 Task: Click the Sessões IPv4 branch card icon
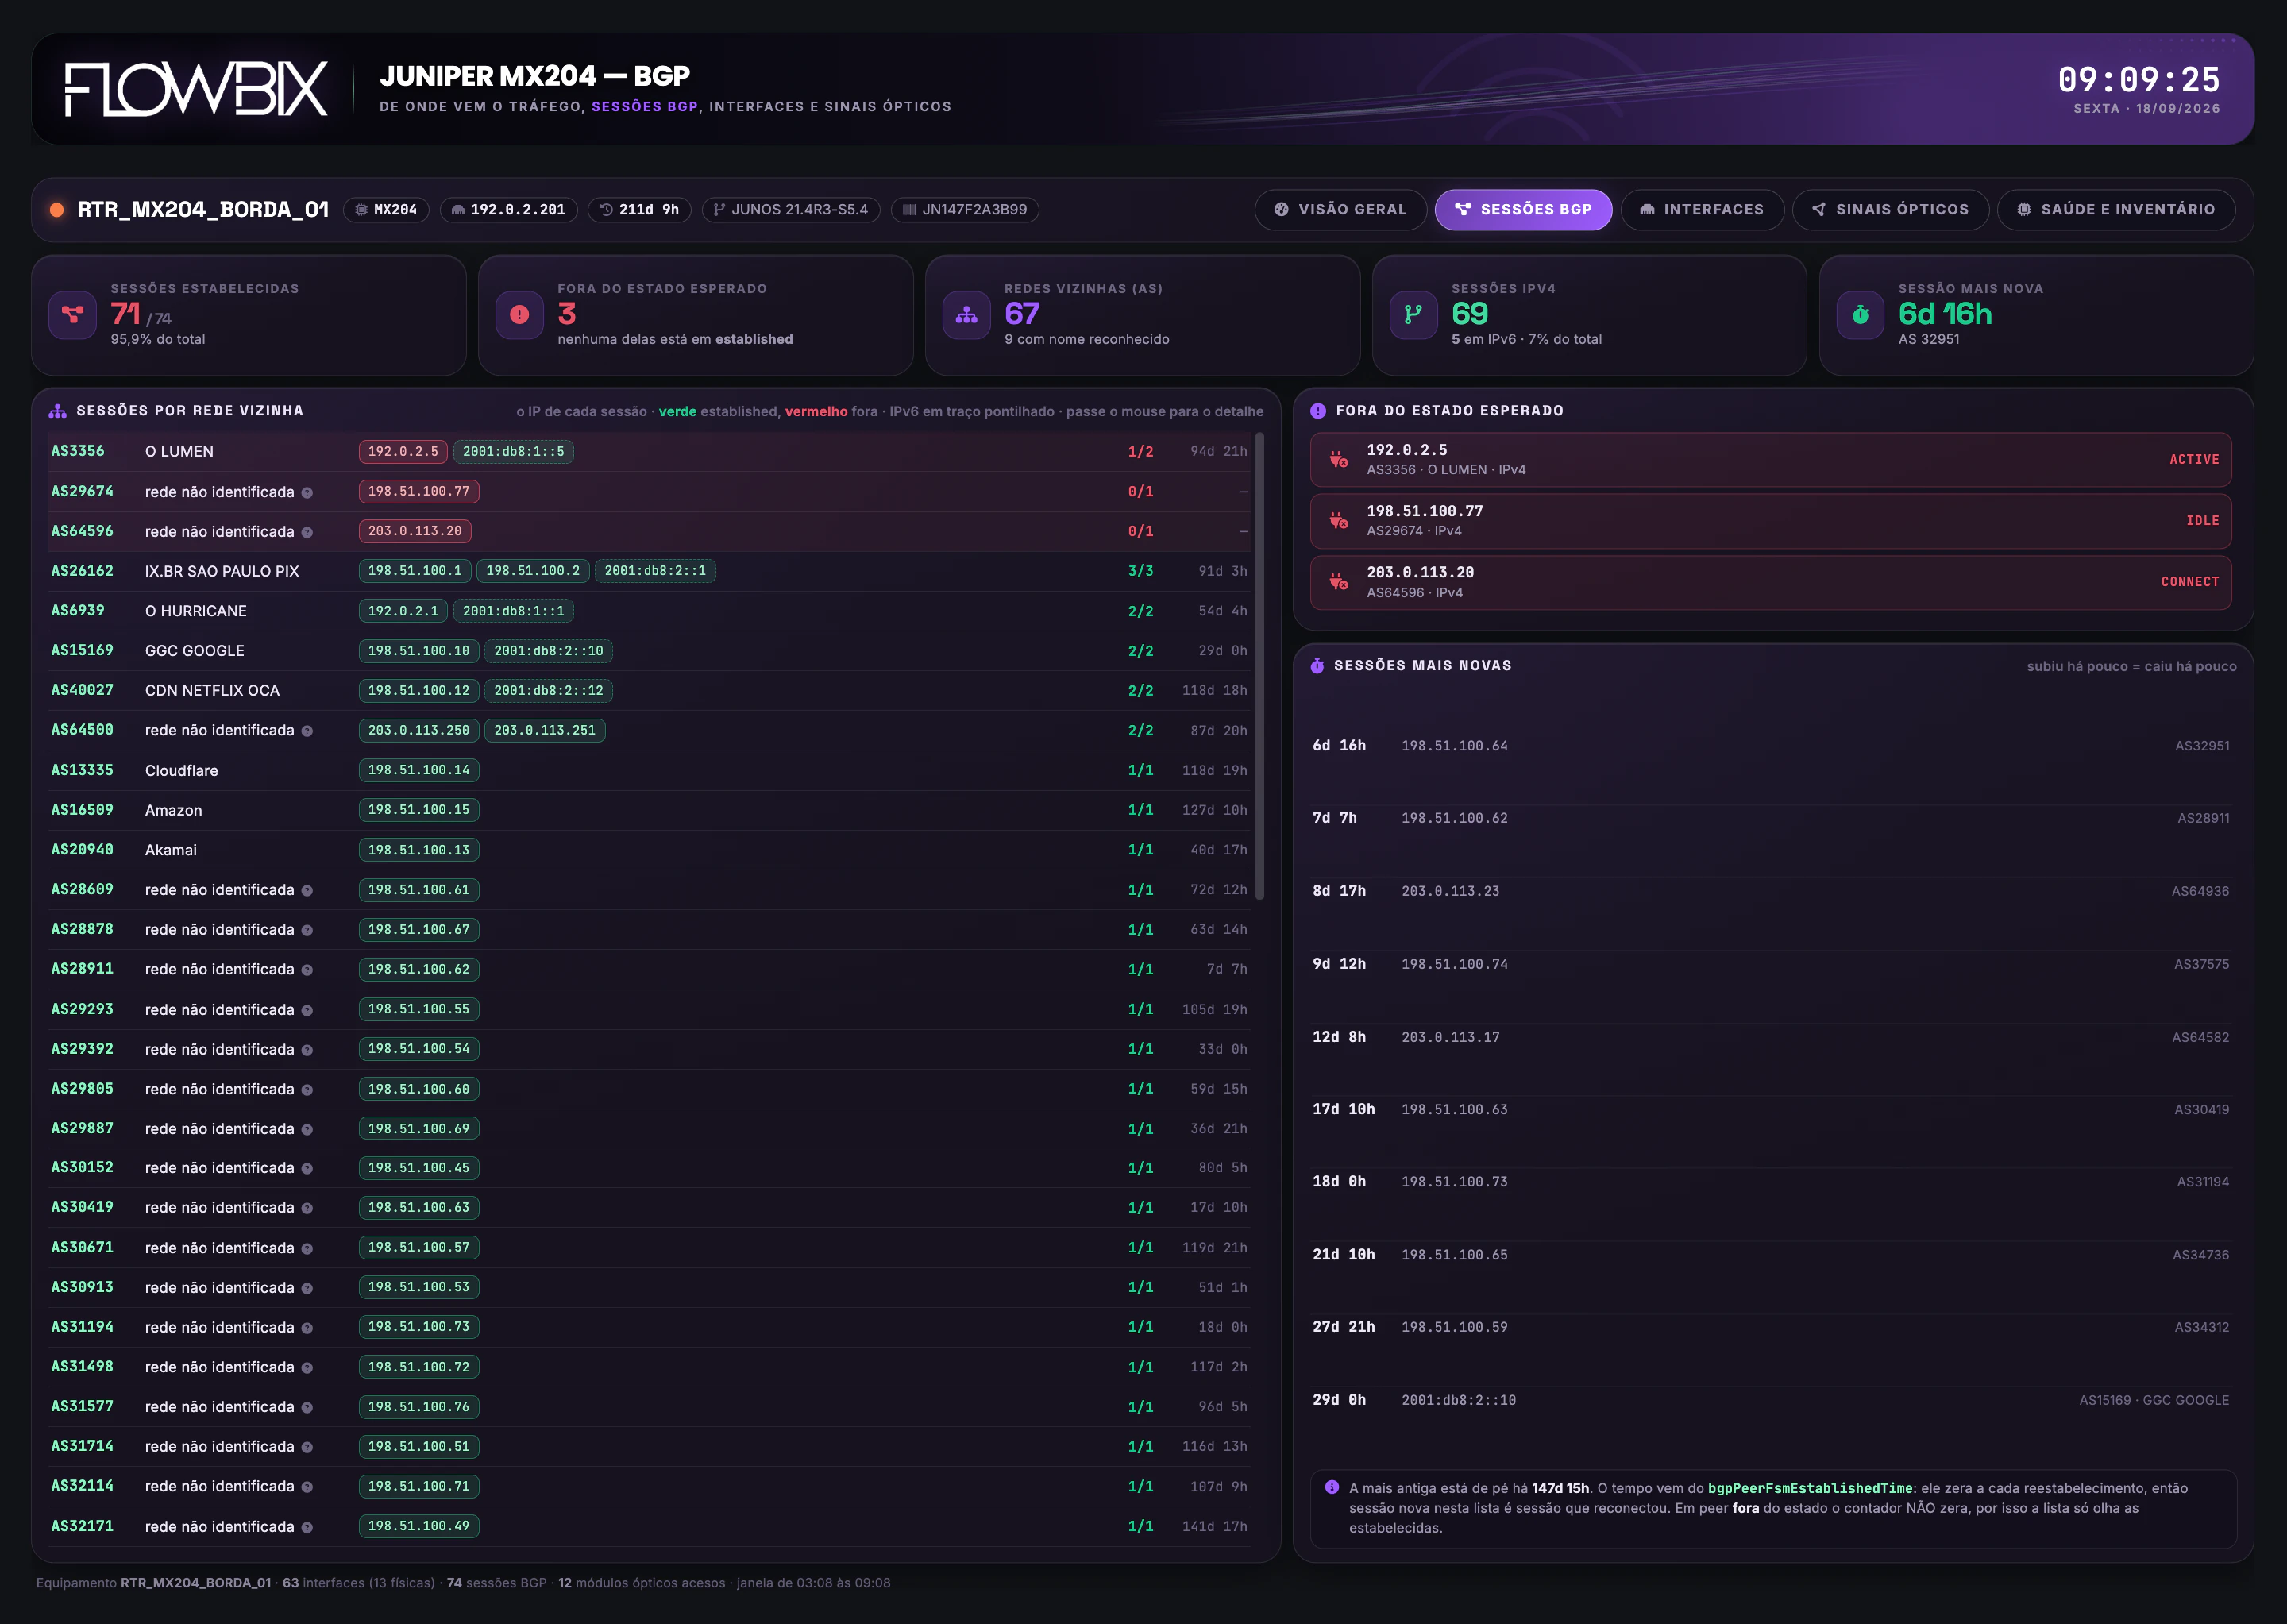click(x=1414, y=314)
